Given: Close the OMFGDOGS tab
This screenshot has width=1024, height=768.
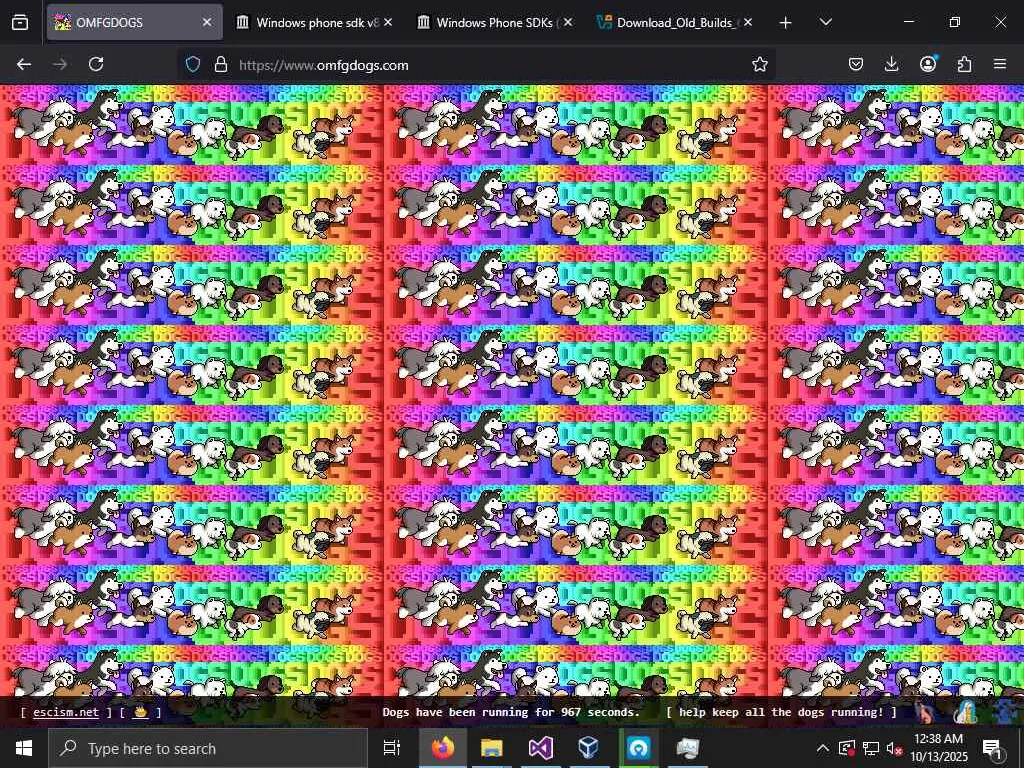Looking at the screenshot, I should coord(206,22).
